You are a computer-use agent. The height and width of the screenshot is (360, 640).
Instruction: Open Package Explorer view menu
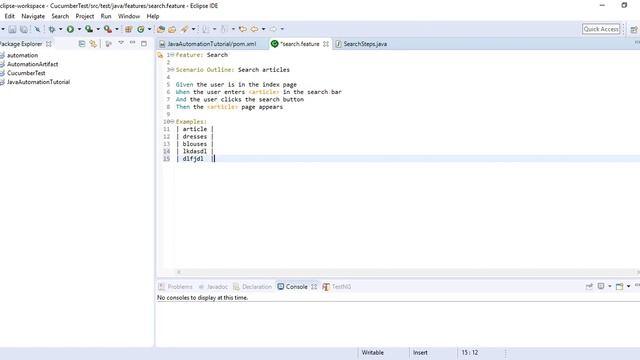121,43
